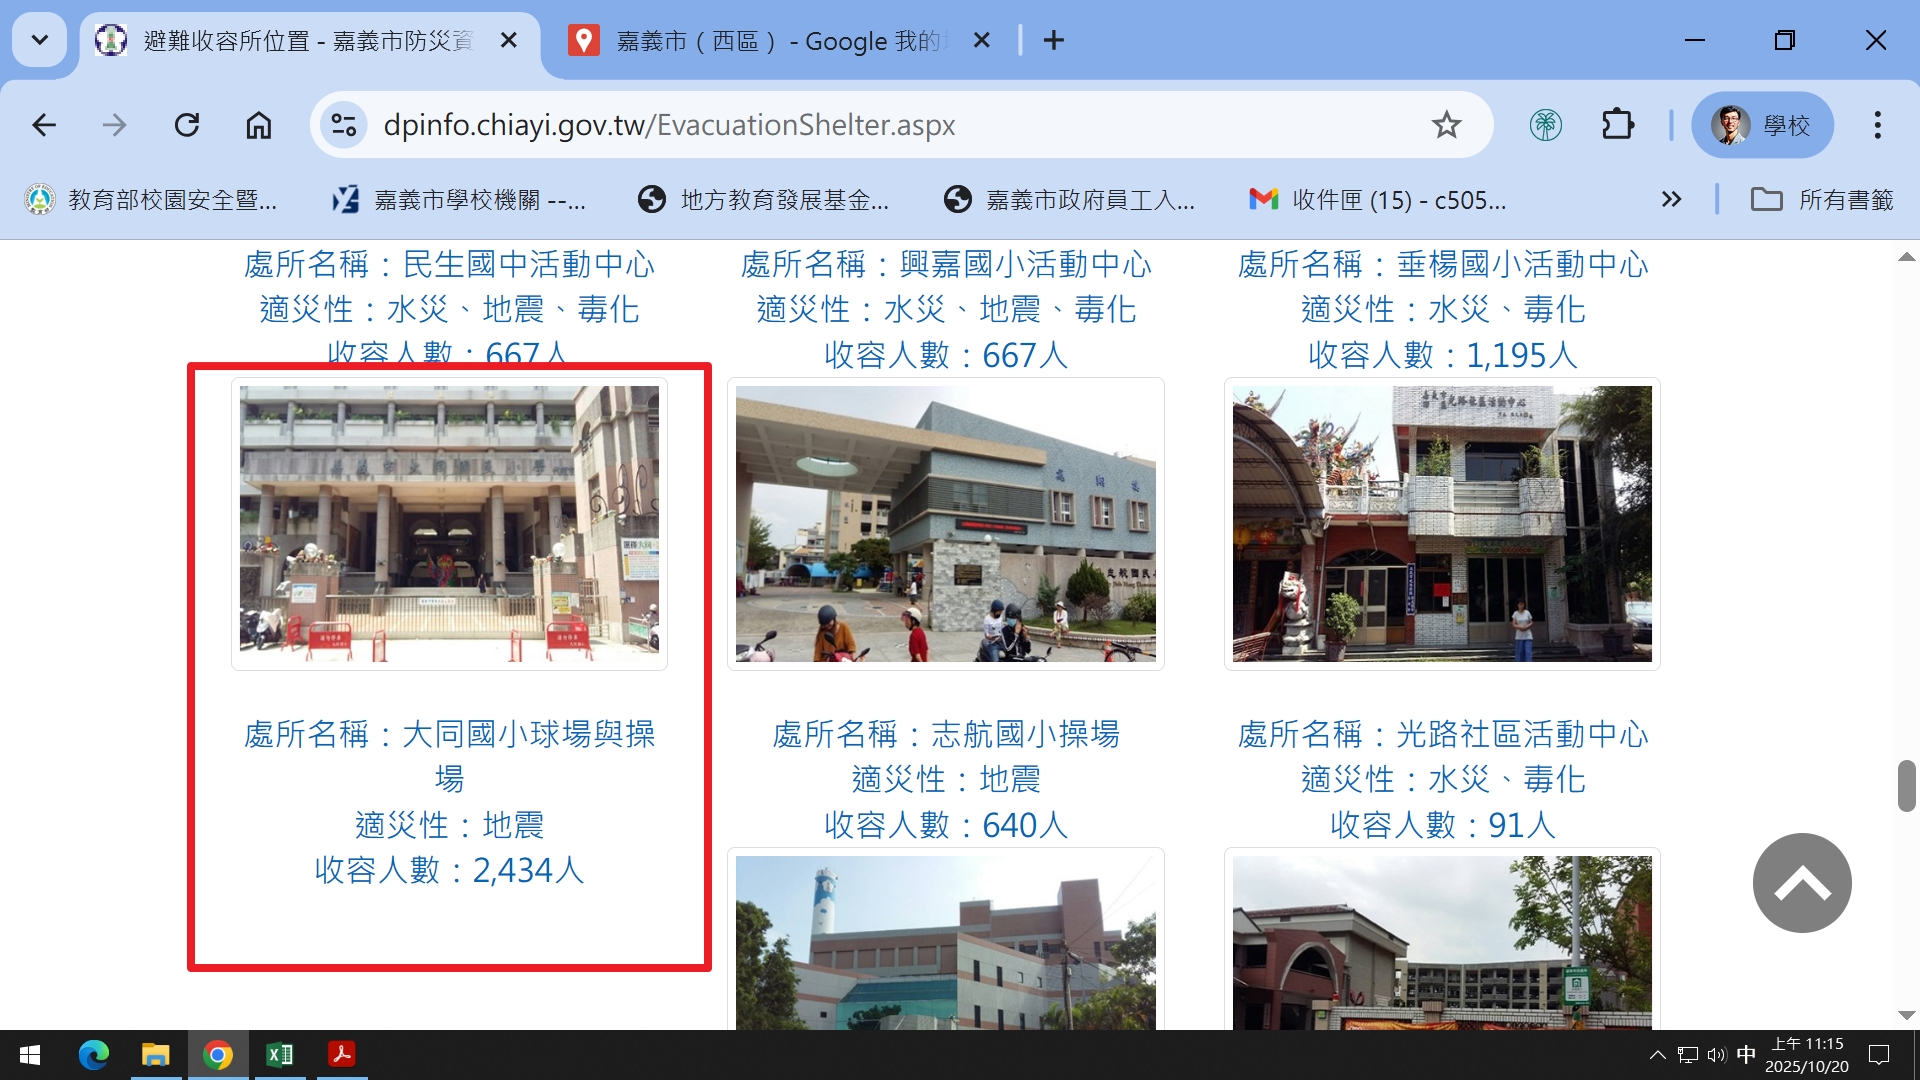Bookmark this page with star icon
This screenshot has width=1920, height=1080.
[x=1446, y=125]
